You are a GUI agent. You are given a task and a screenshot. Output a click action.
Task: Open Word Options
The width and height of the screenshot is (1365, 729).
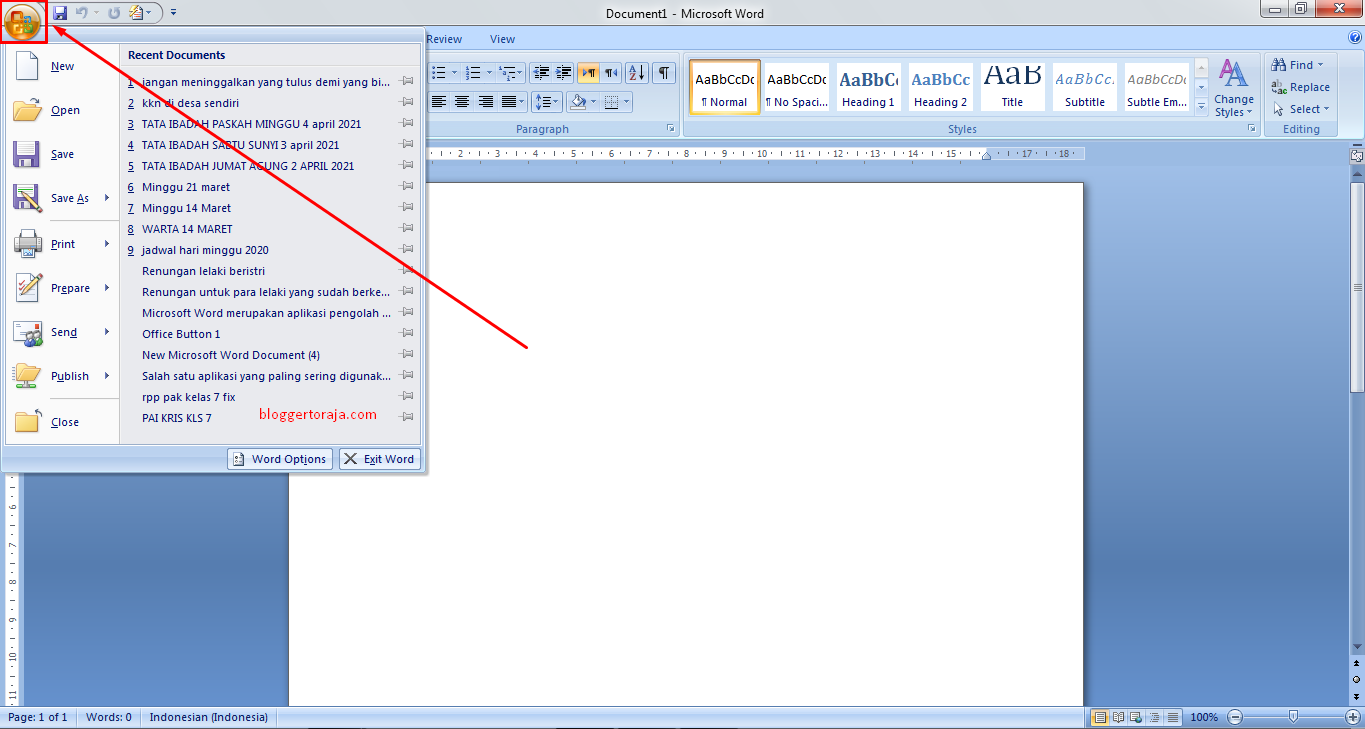(279, 458)
